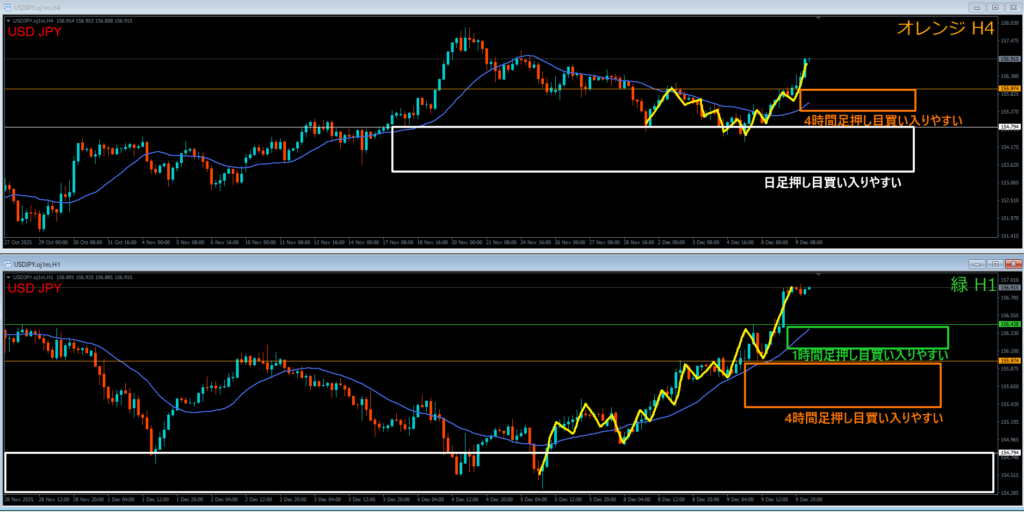Screen dimensions: 1024x512
Task: Click the white 154.794 price tag in H1 chart
Action: click(x=1010, y=453)
